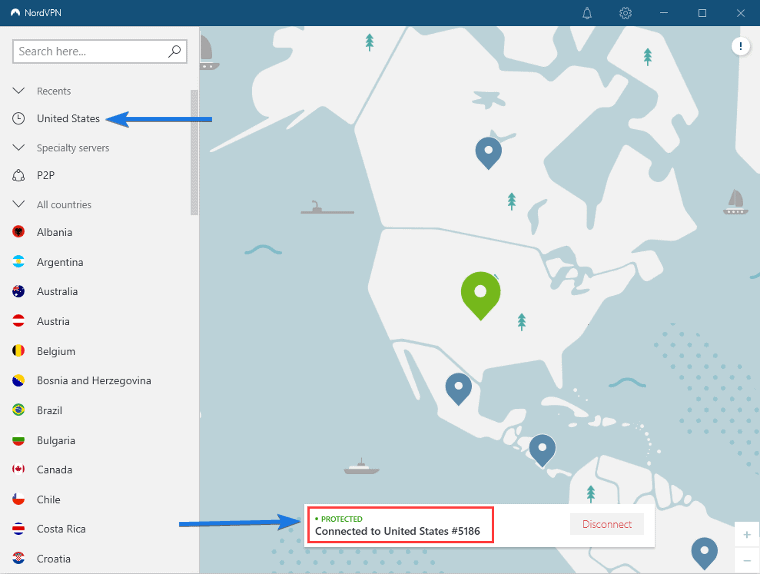
Task: Close the NordVPN window
Action: tap(741, 13)
